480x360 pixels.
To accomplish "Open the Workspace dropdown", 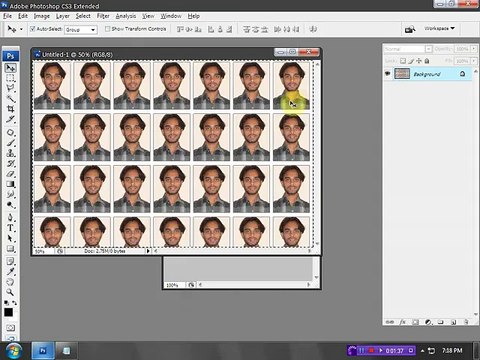I will pos(439,29).
